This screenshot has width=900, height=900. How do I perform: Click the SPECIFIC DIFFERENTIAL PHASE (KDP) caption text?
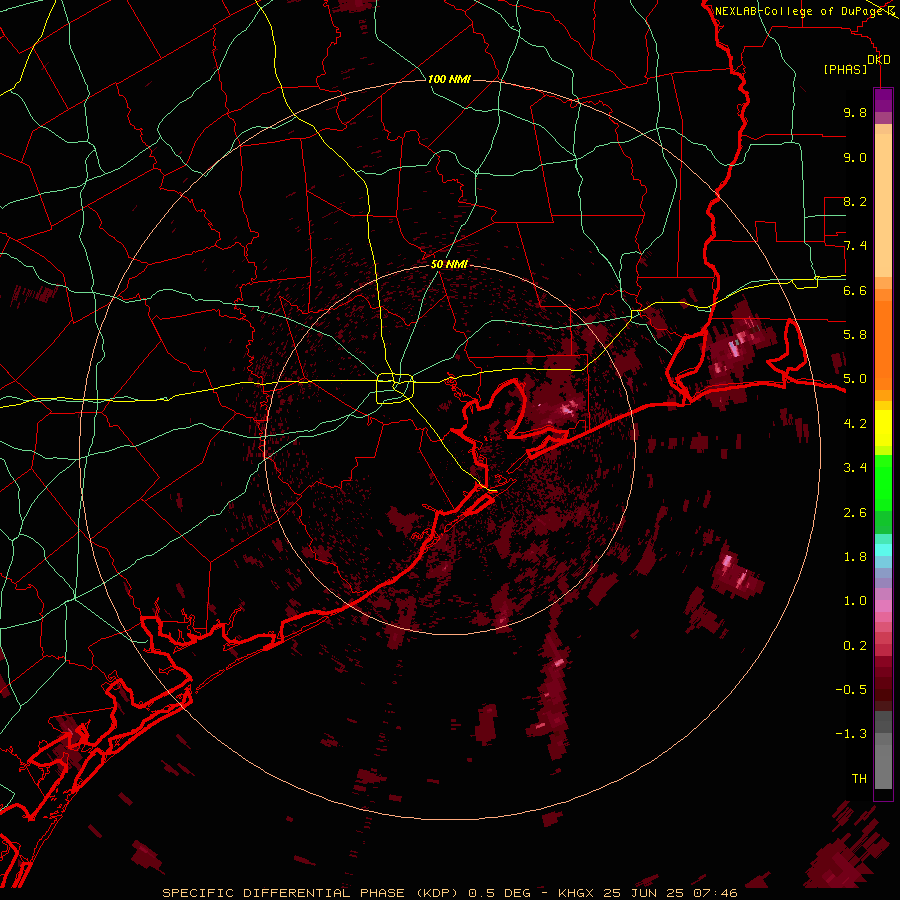click(310, 893)
